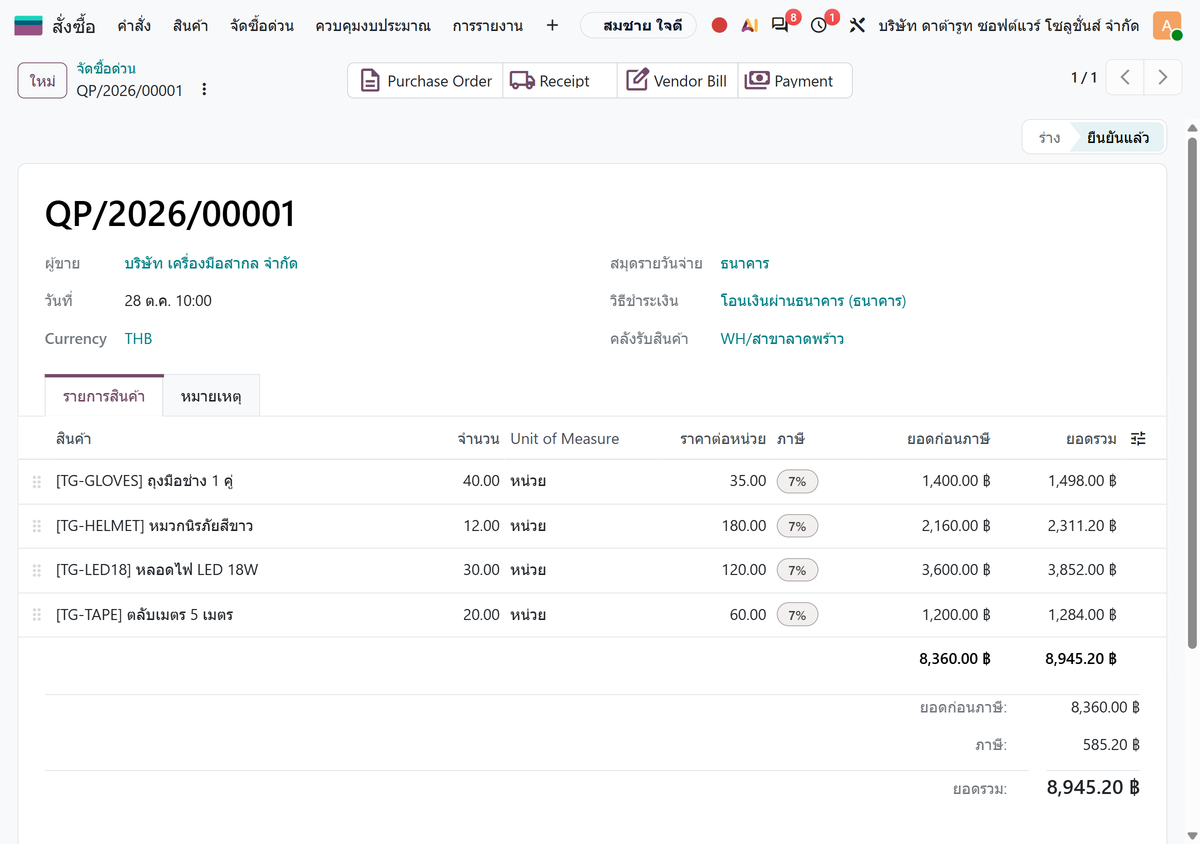Open the chat messages icon with badge
Image resolution: width=1200 pixels, height=844 pixels.
782,25
